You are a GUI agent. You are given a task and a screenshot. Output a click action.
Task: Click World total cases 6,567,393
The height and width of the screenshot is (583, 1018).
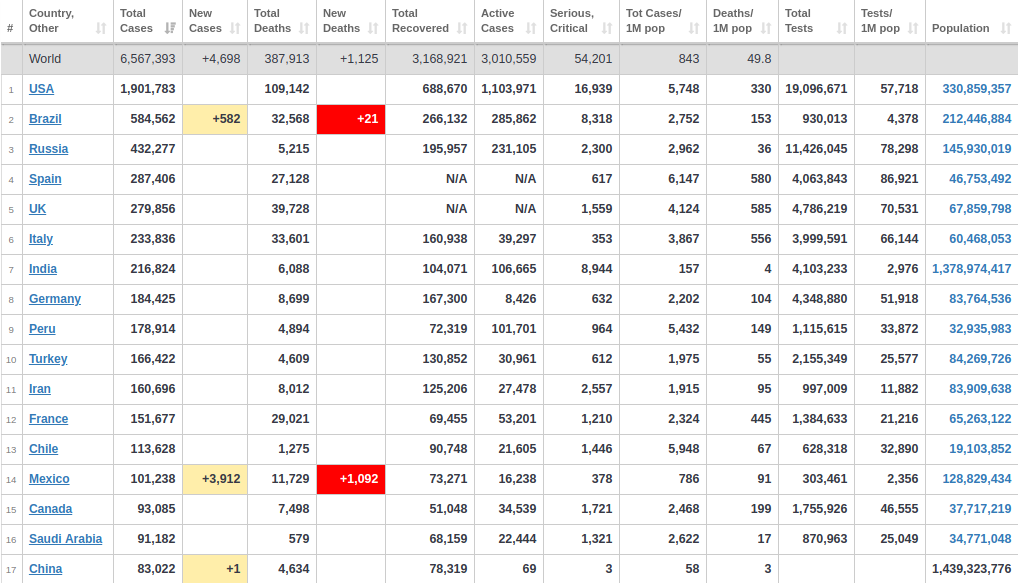147,59
